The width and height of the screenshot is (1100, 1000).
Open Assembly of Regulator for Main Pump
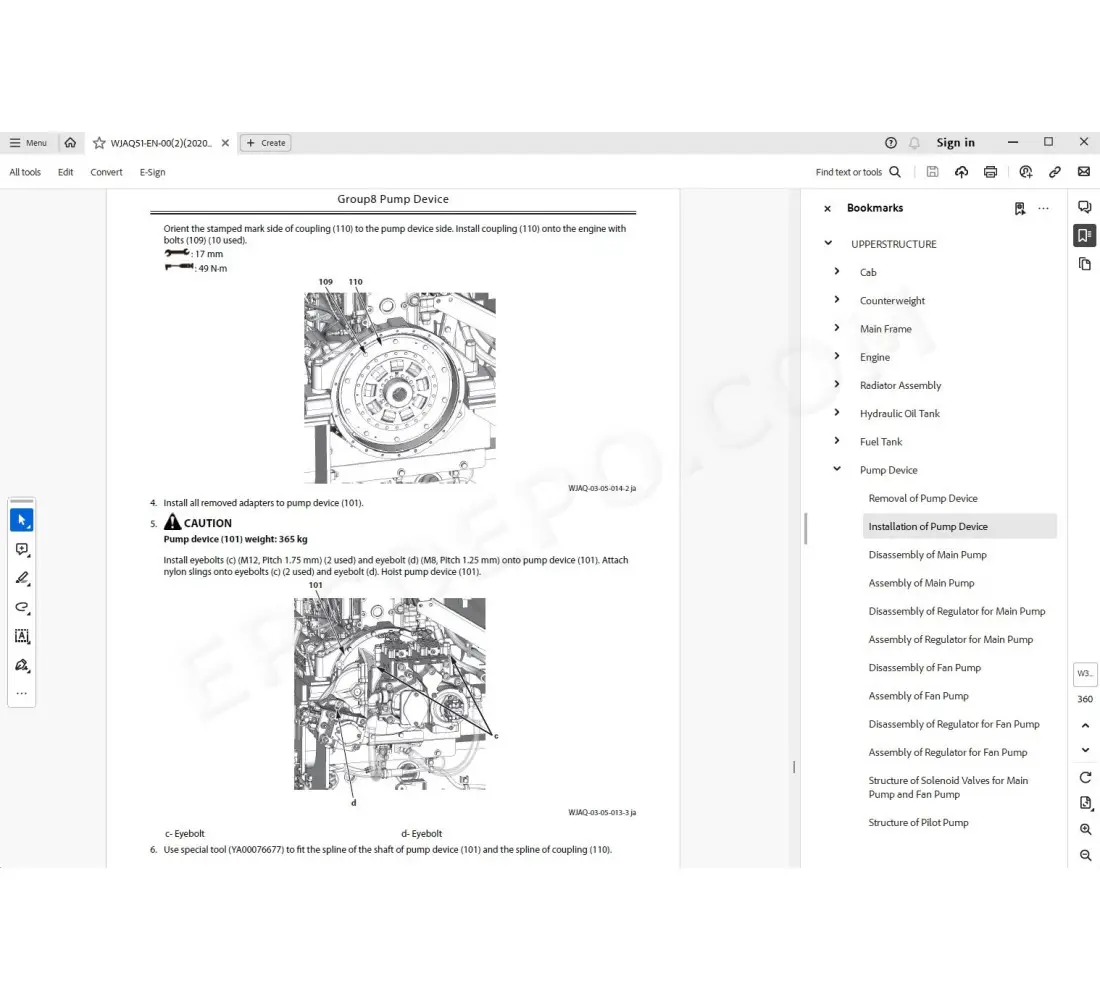(951, 639)
